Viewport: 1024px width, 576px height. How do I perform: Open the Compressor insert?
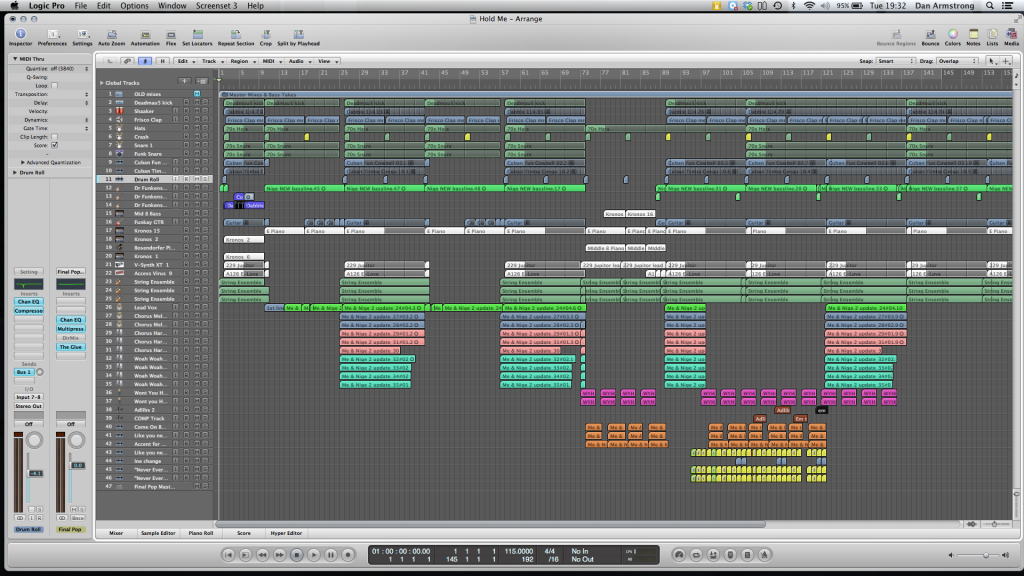(29, 311)
